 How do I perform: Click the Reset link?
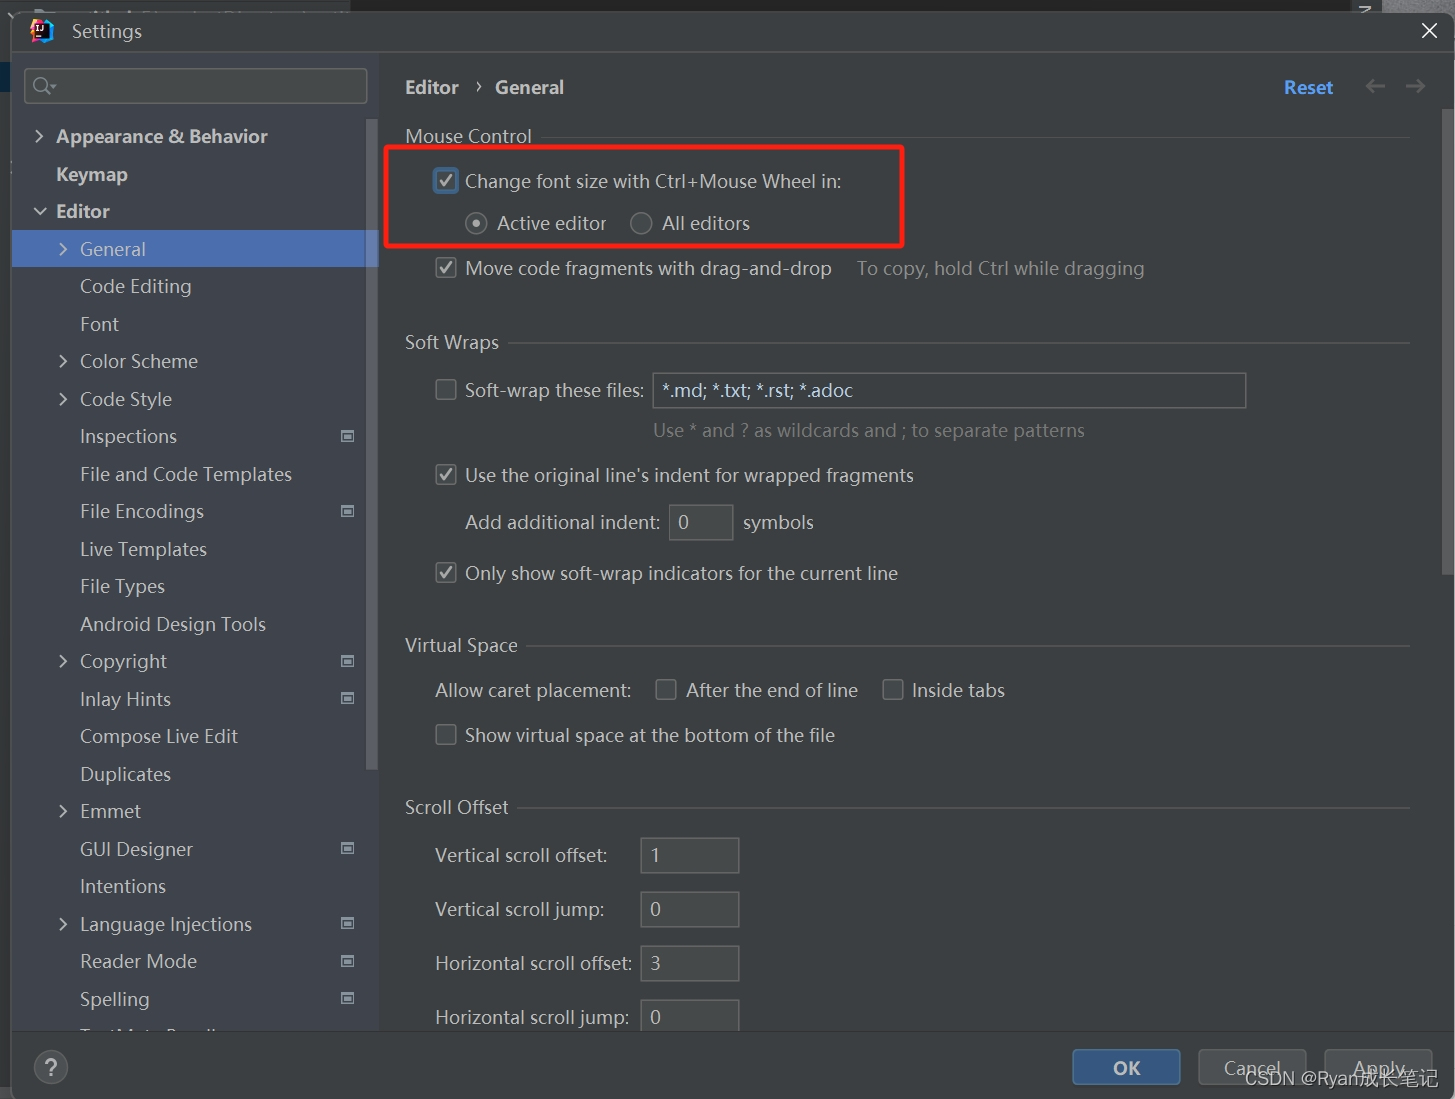point(1308,87)
